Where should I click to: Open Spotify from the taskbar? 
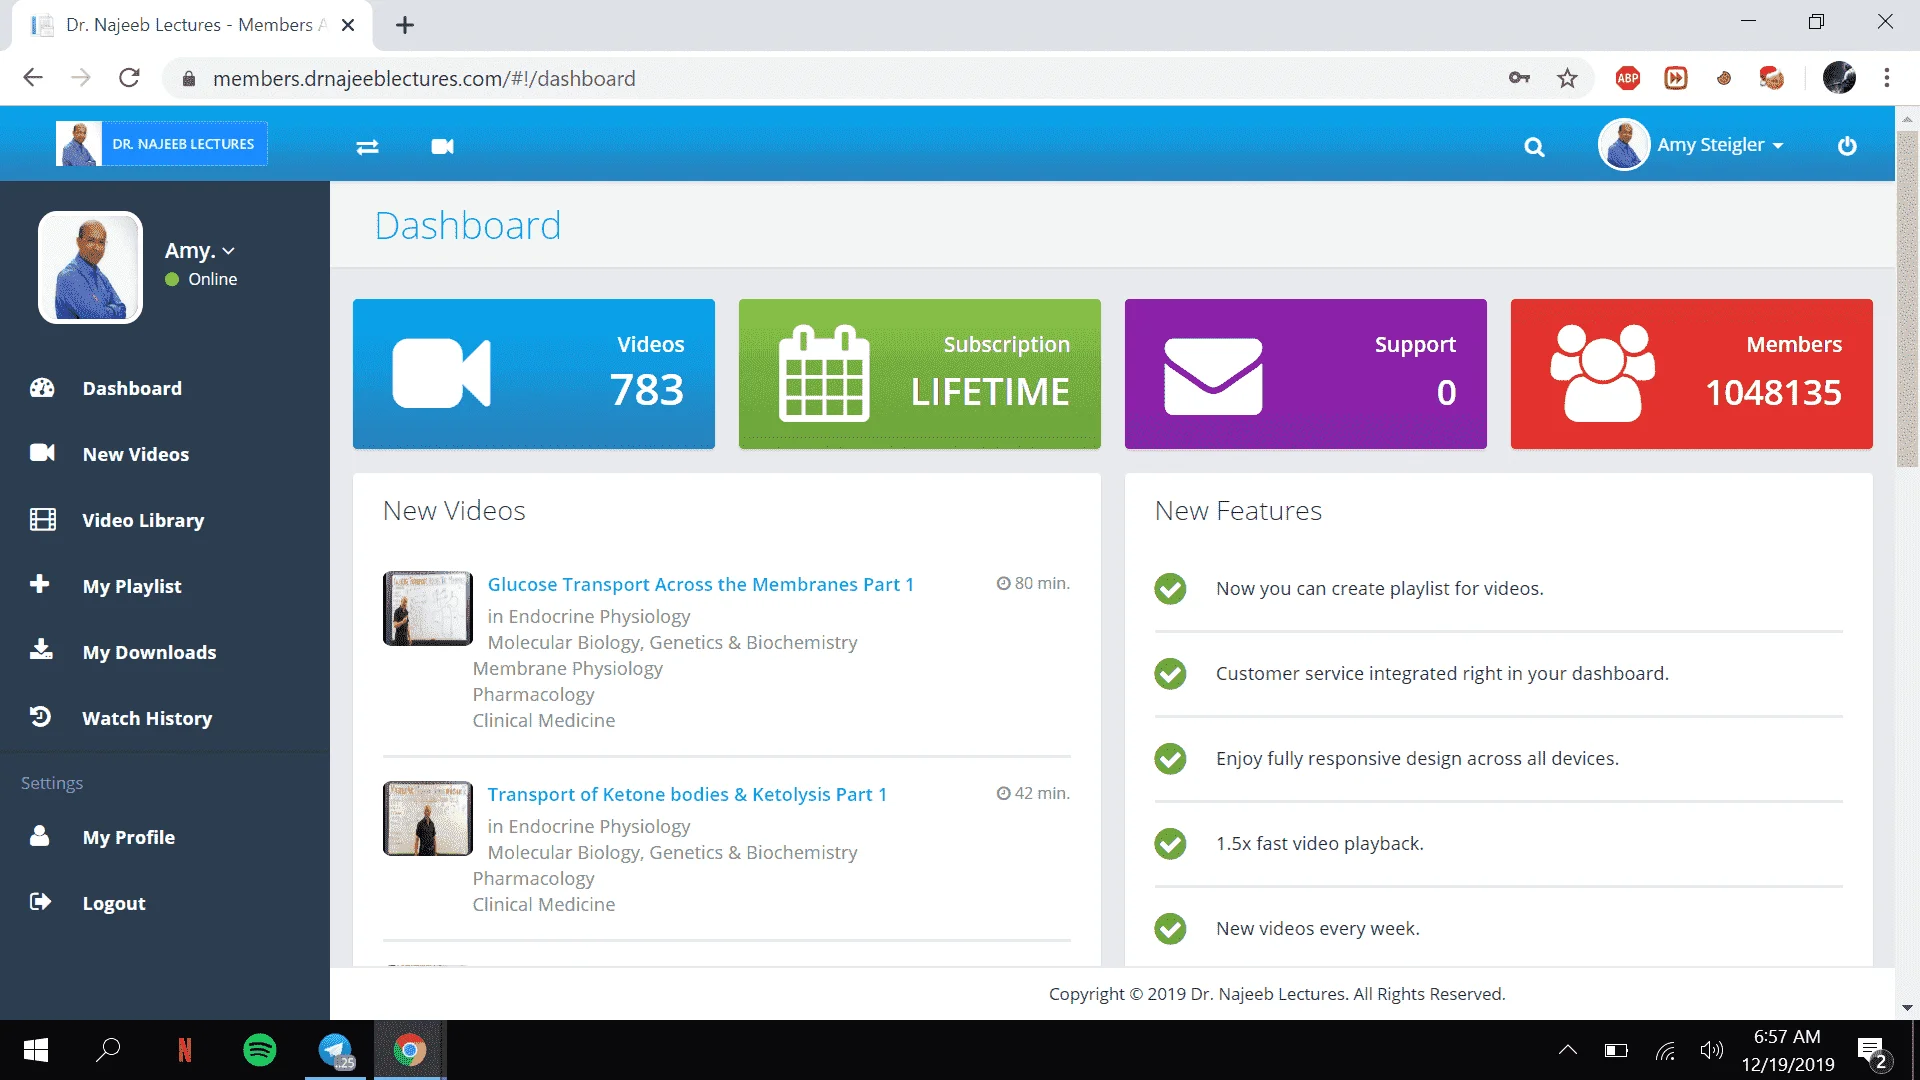pos(260,1050)
